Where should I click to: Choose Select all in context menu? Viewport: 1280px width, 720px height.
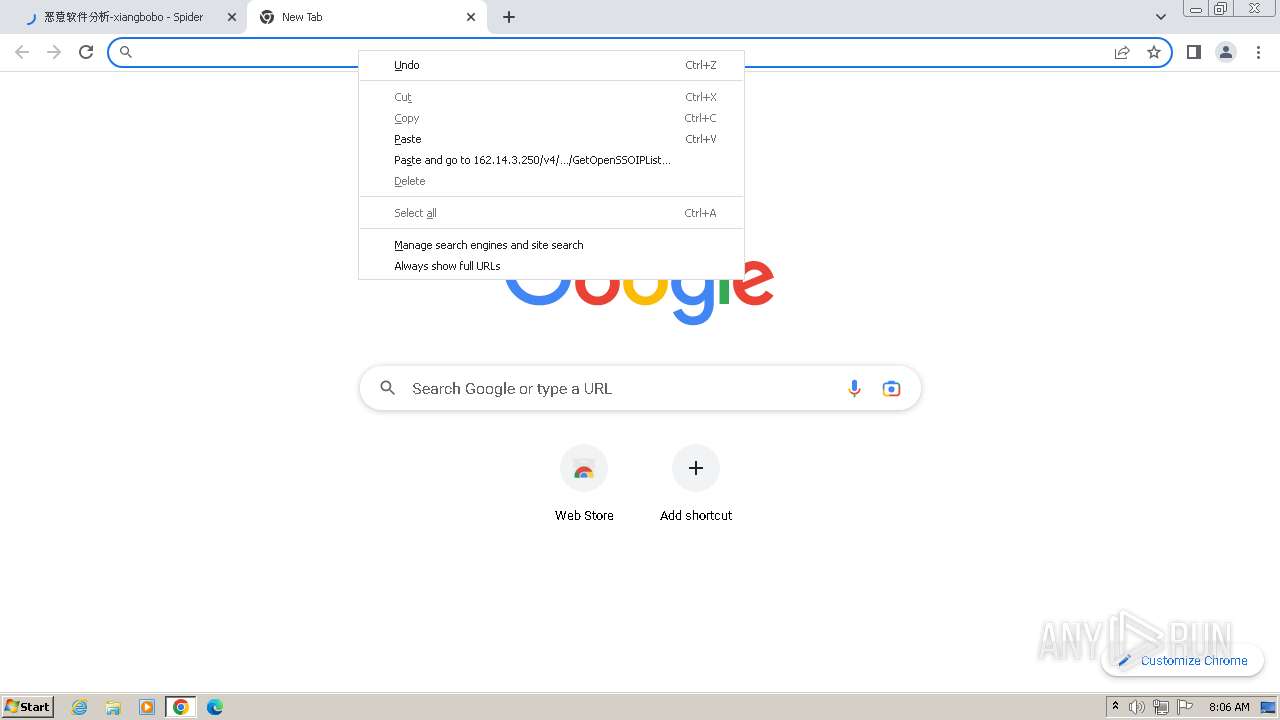pos(551,213)
